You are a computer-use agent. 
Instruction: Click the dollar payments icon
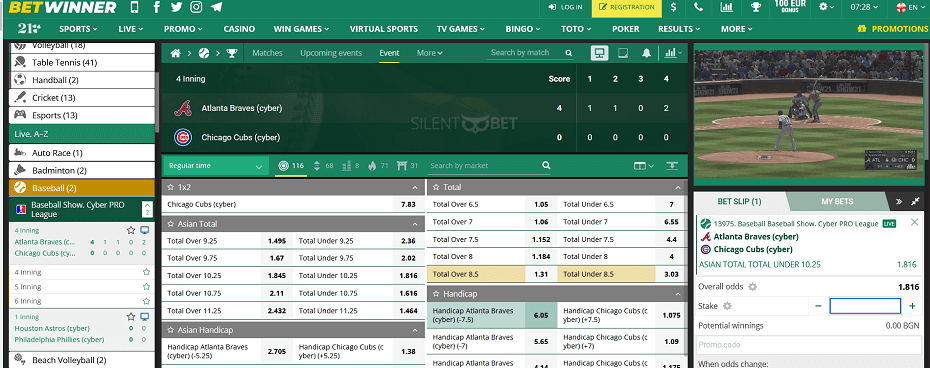(673, 7)
